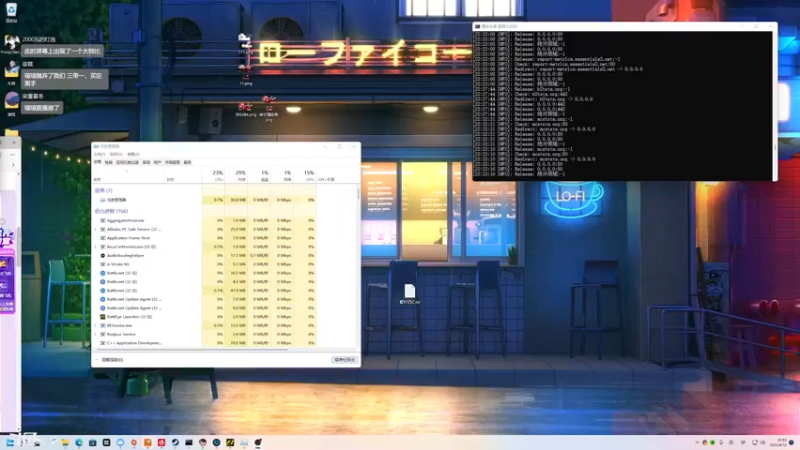This screenshot has height=450, width=800.
Task: Switch to the Details tab in Task Manager
Action: click(172, 162)
